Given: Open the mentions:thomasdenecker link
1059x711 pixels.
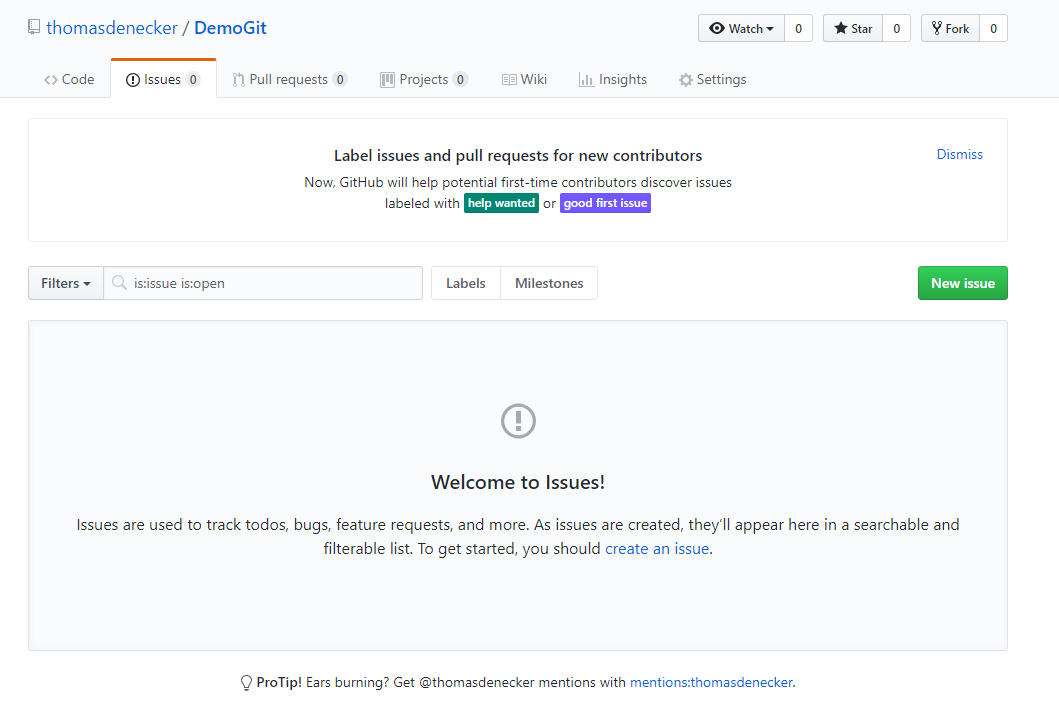Looking at the screenshot, I should [711, 683].
